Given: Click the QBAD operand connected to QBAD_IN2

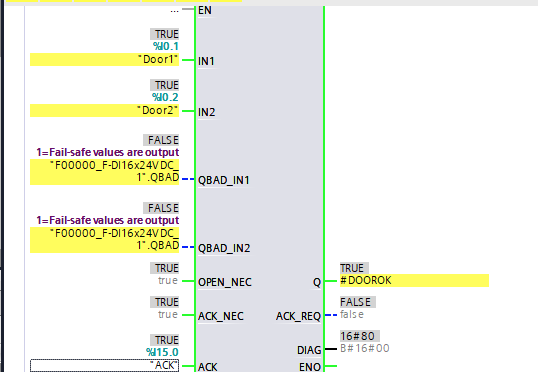Looking at the screenshot, I should click(104, 240).
